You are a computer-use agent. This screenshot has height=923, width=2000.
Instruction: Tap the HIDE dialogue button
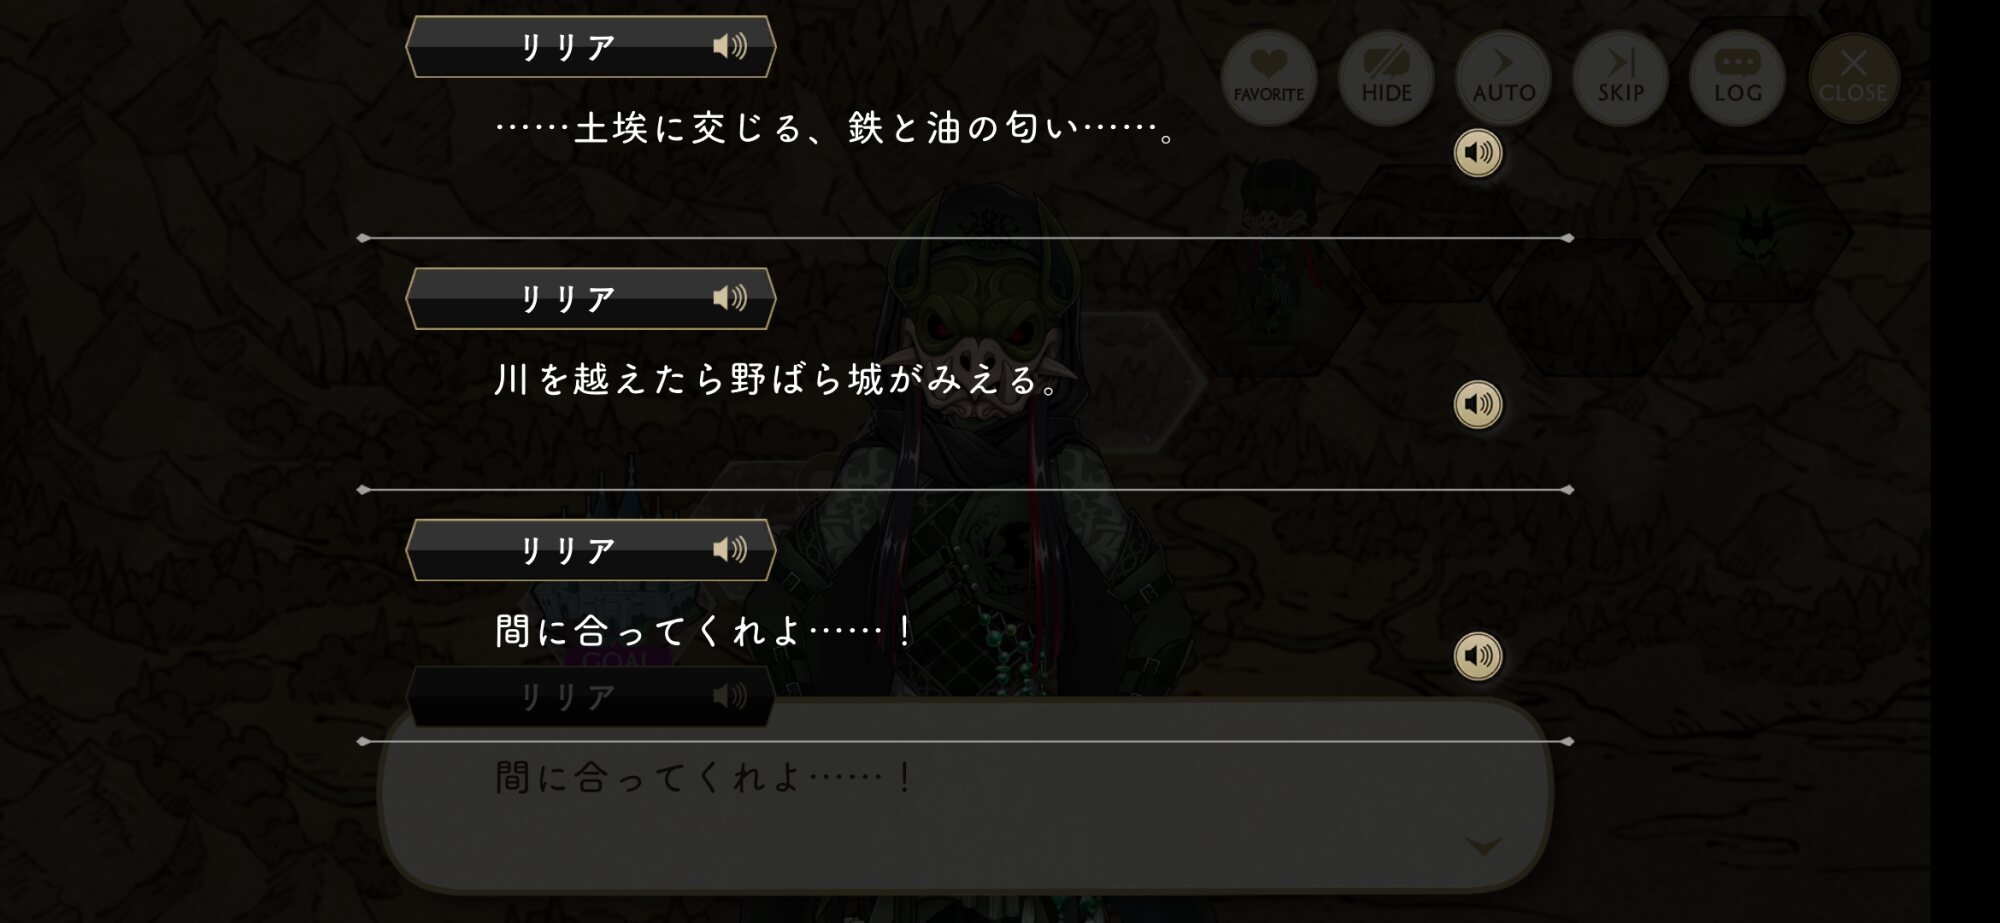(1386, 77)
